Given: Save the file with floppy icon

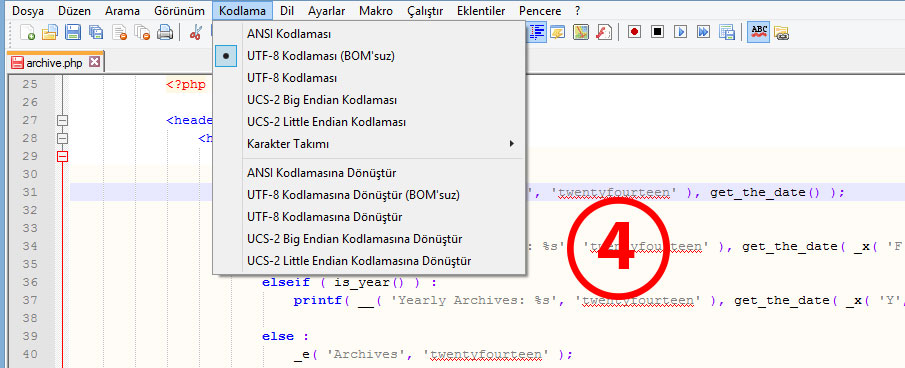Looking at the screenshot, I should click(x=73, y=32).
